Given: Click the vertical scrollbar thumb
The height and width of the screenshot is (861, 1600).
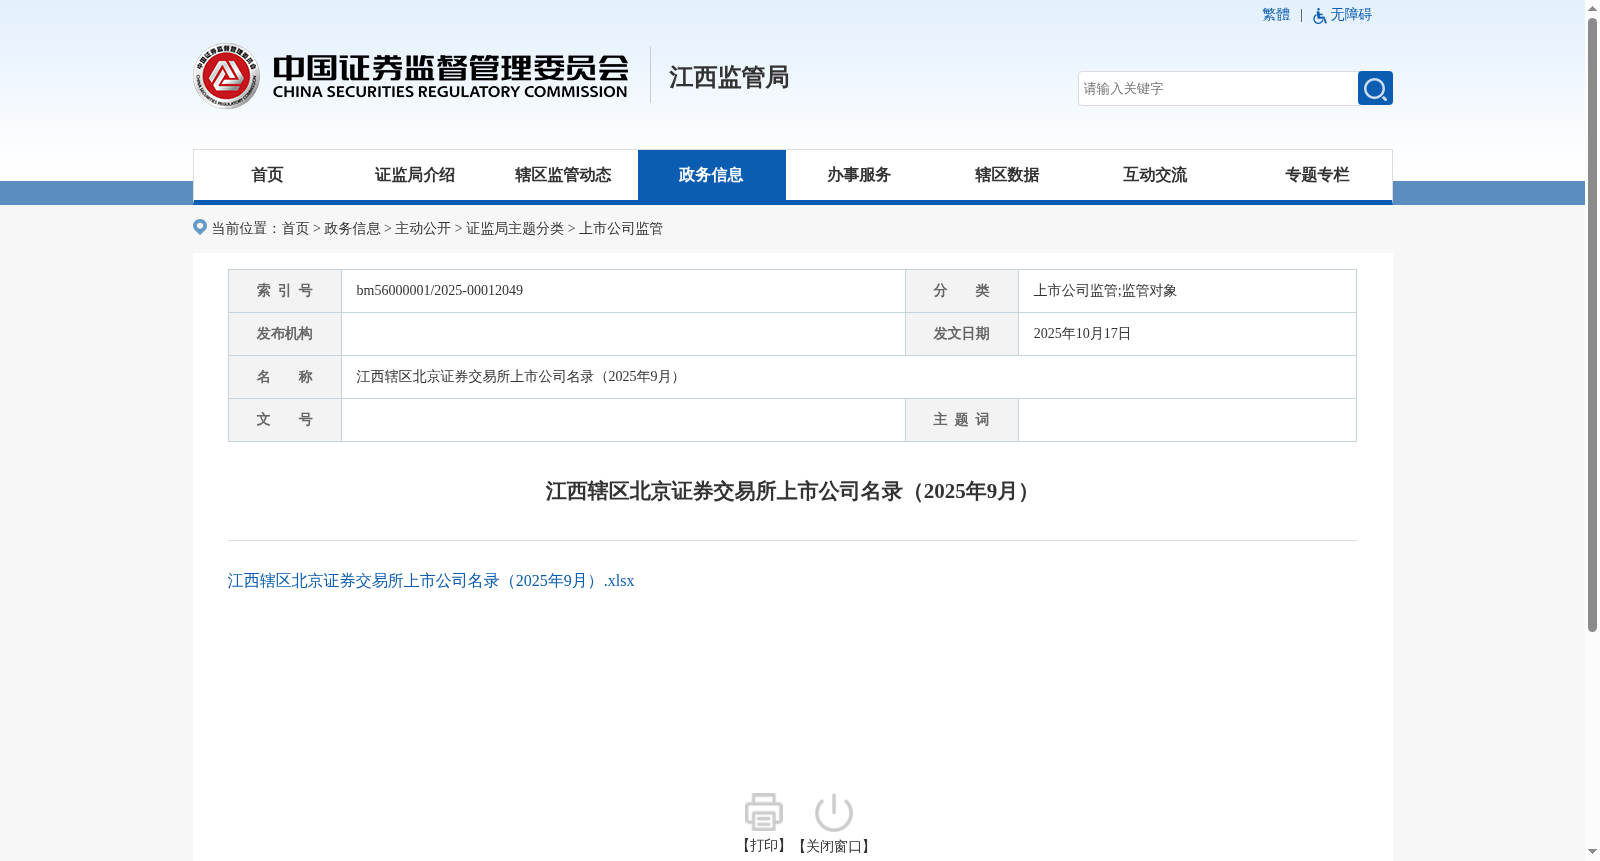Looking at the screenshot, I should 1592,325.
